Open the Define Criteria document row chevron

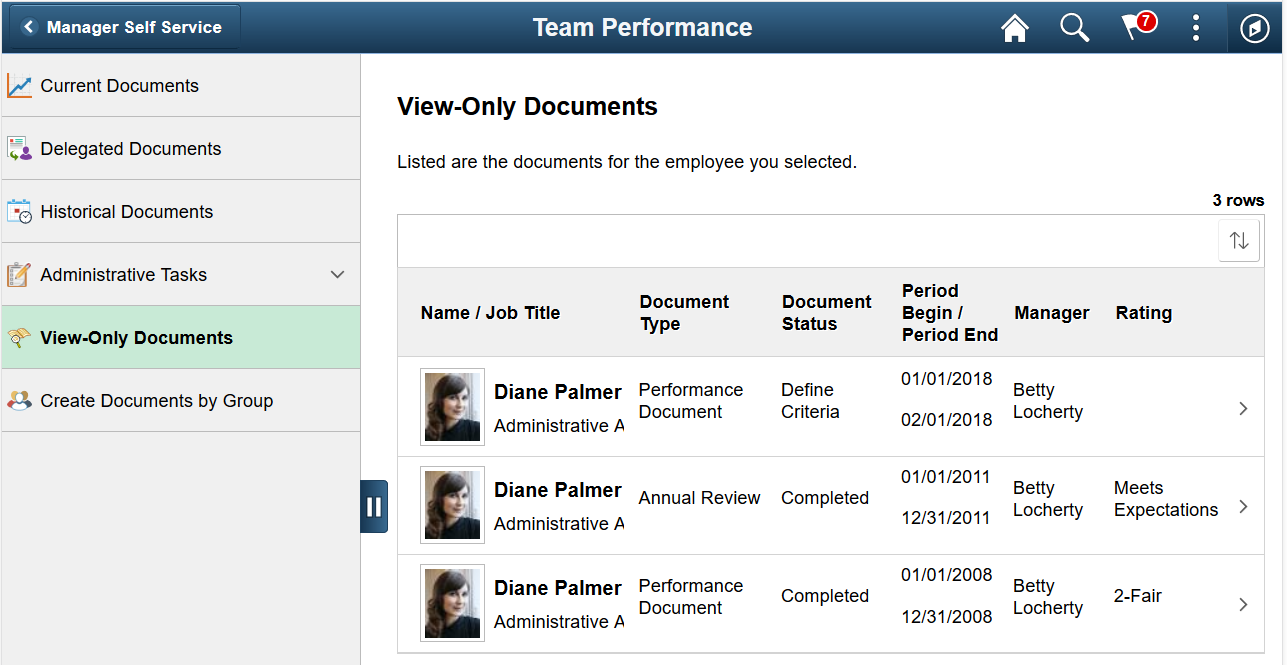pos(1243,408)
